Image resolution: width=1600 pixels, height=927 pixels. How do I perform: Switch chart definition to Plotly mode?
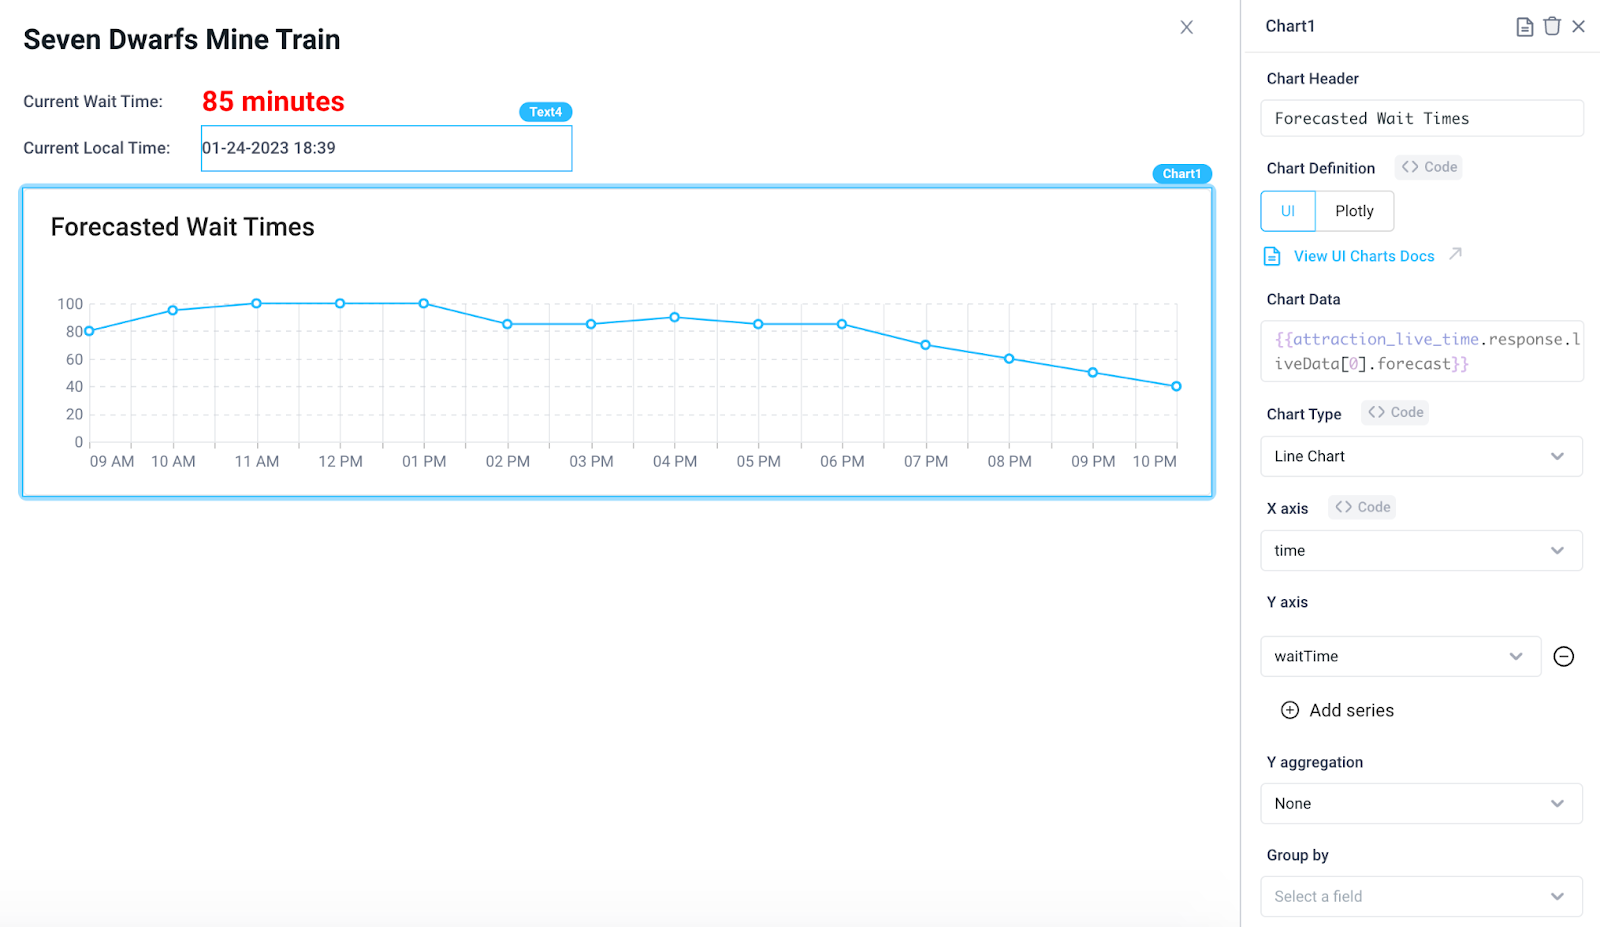tap(1355, 211)
